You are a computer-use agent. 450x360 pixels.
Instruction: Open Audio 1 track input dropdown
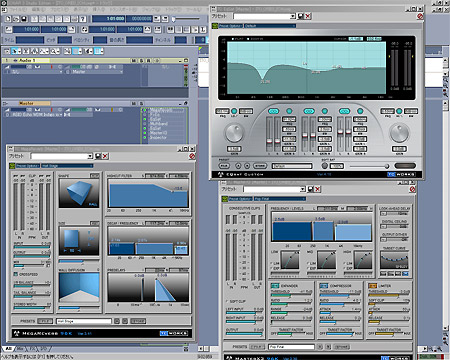(x=61, y=72)
